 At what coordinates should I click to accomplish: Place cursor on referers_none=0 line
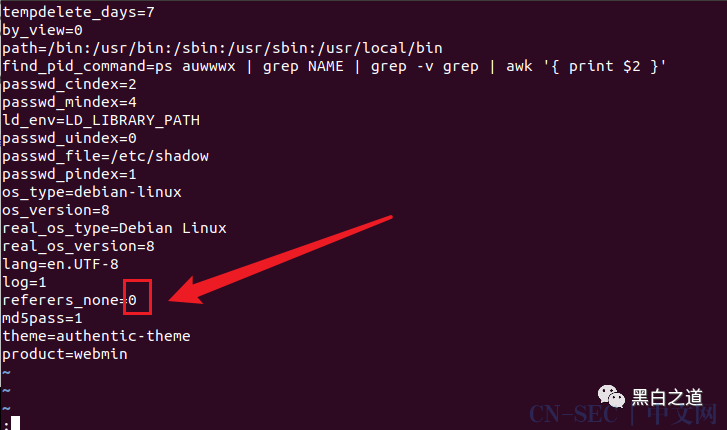pos(70,300)
